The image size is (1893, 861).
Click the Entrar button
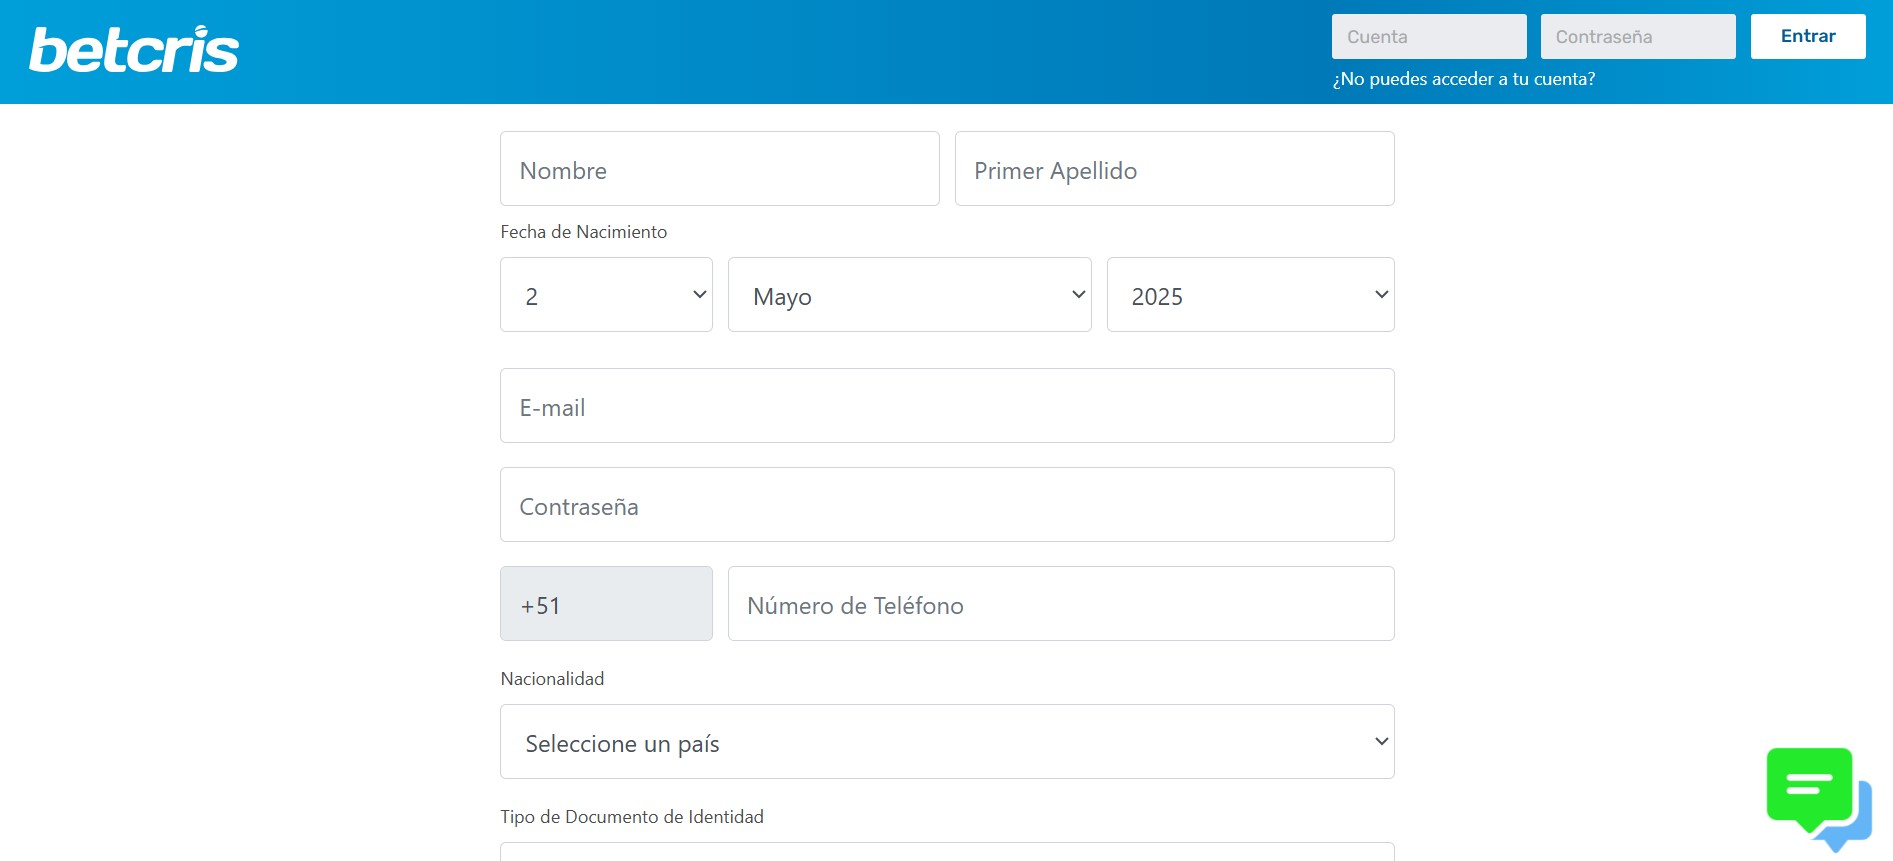[x=1808, y=37]
